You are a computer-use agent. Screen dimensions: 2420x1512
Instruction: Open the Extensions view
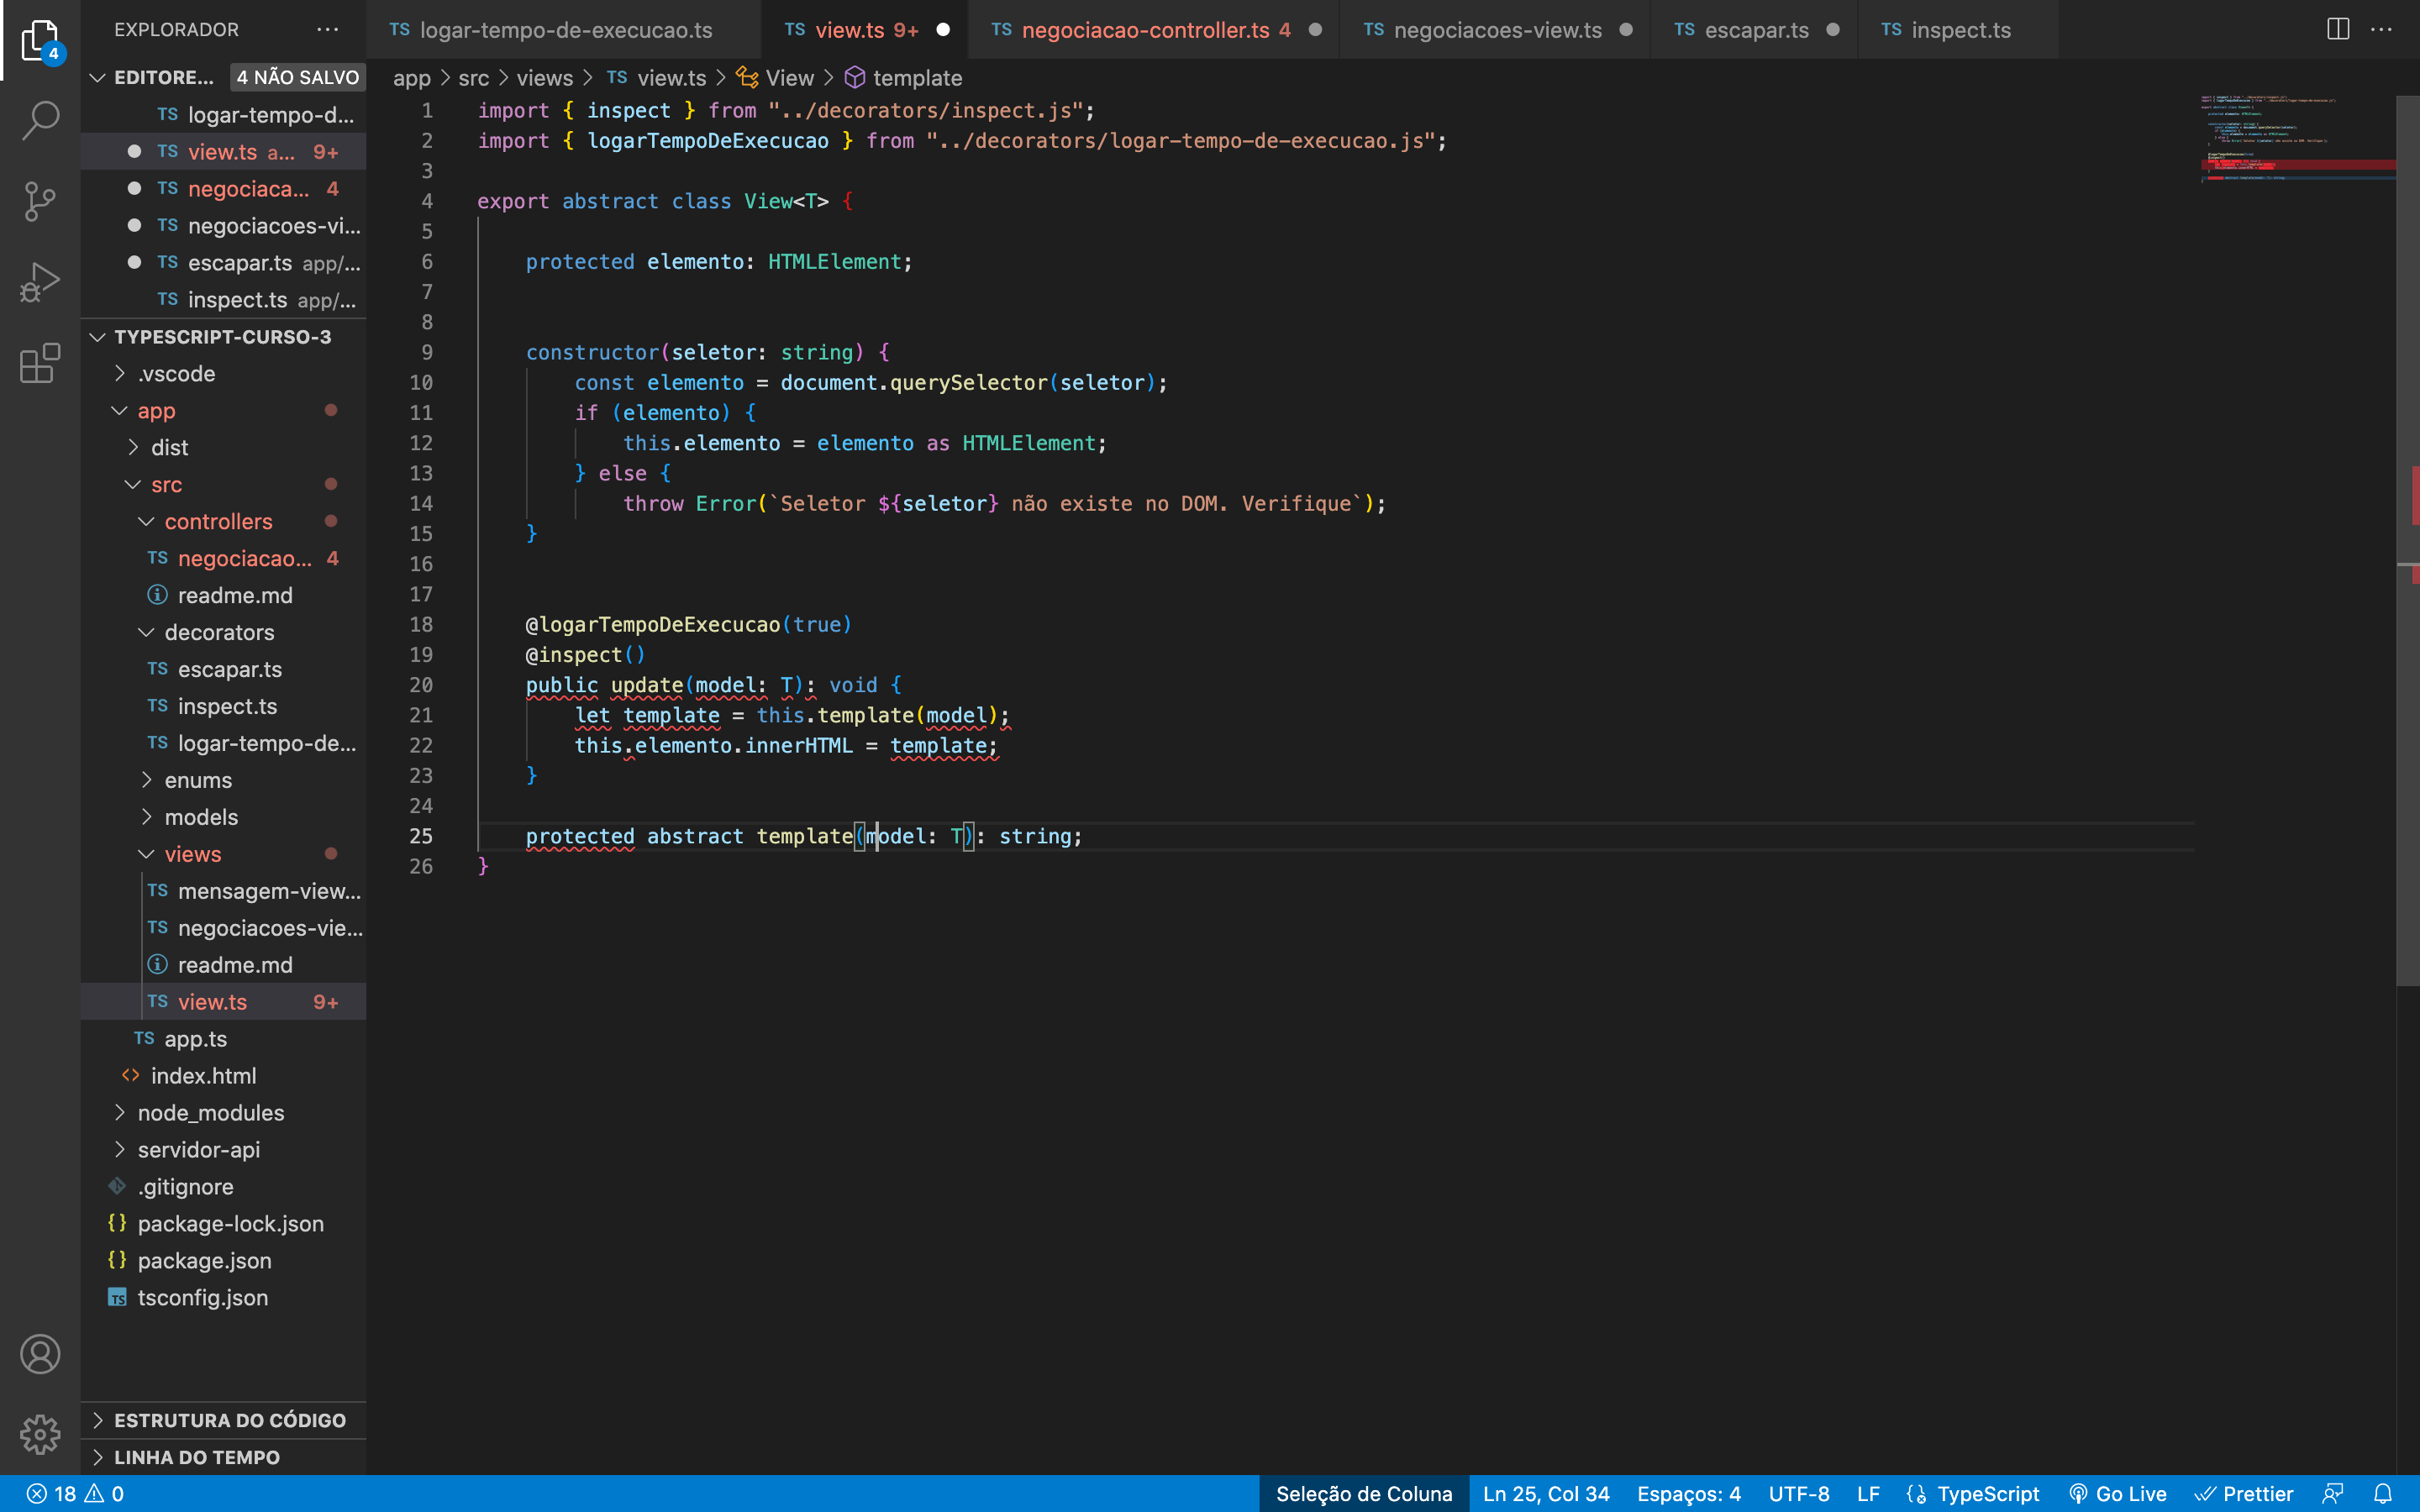(x=40, y=363)
